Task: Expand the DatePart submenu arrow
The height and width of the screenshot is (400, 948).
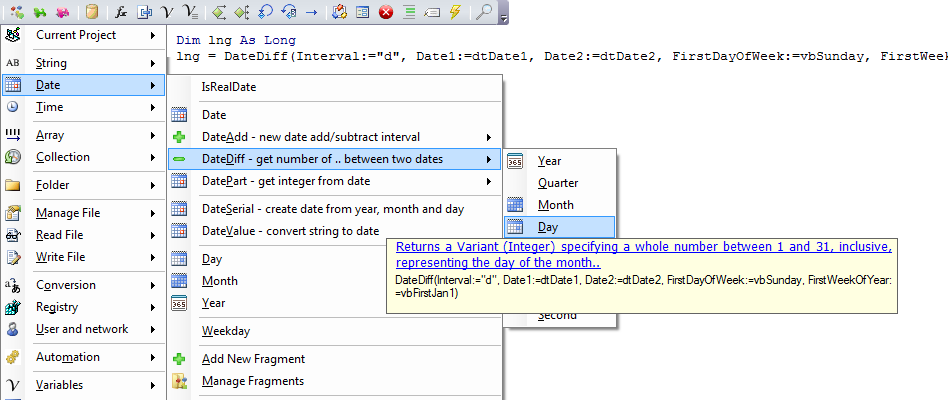Action: pos(488,181)
